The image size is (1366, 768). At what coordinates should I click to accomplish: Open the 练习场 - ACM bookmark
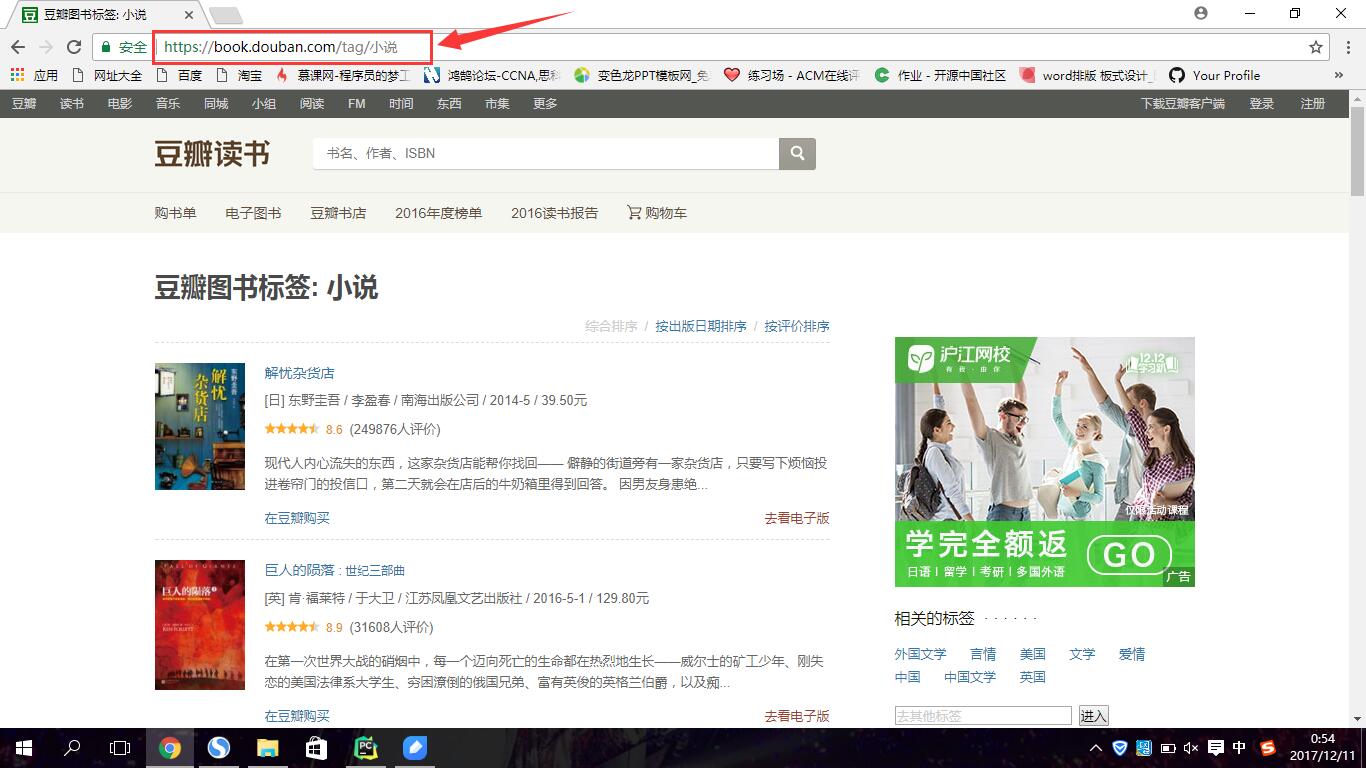792,75
